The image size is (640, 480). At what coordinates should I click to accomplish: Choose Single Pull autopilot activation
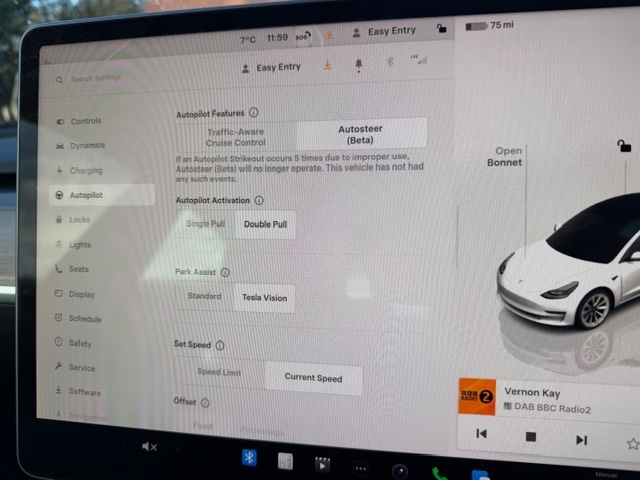tap(206, 224)
